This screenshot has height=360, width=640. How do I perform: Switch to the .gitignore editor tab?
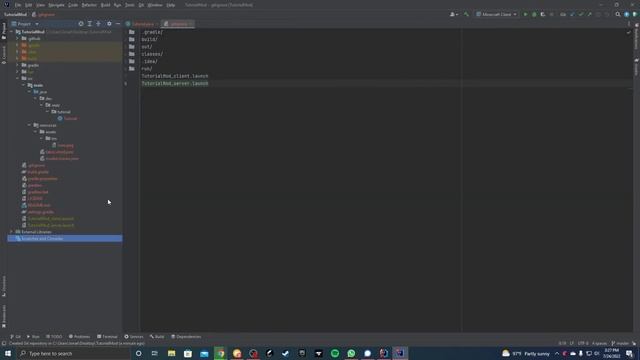[x=177, y=24]
